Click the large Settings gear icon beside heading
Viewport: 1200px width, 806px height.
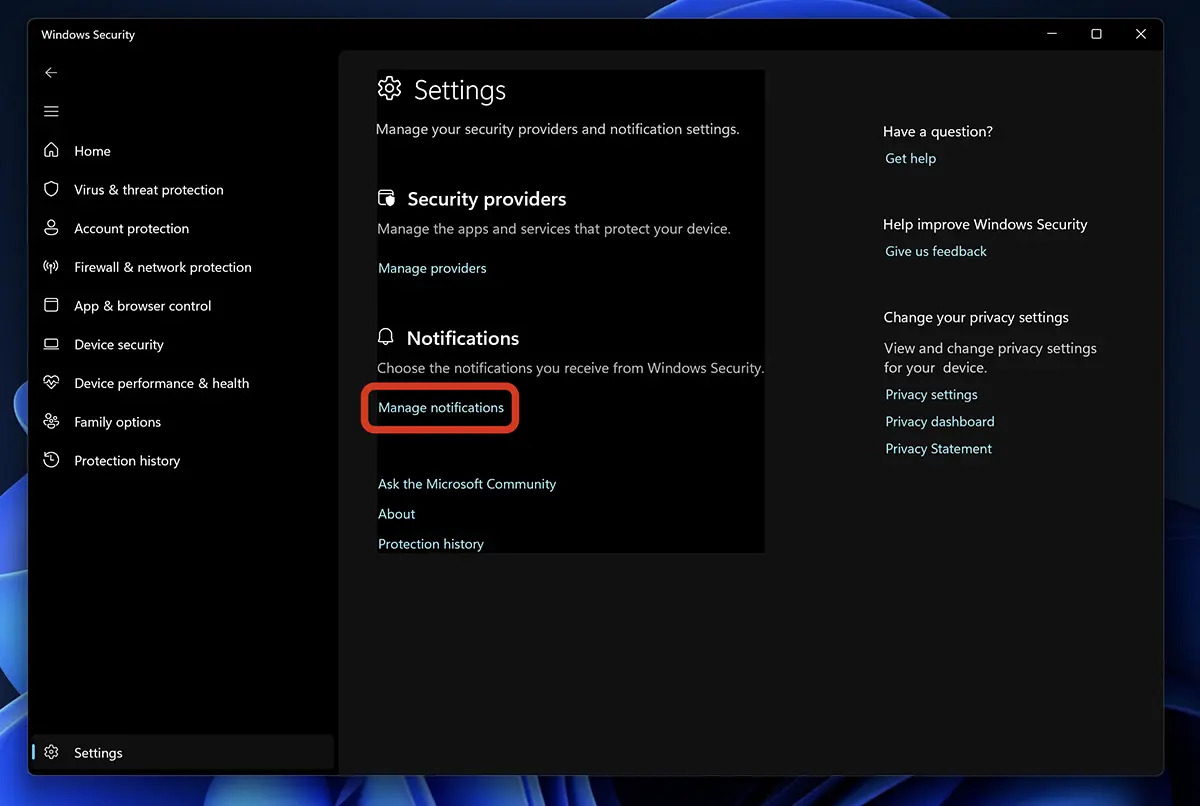pos(389,88)
